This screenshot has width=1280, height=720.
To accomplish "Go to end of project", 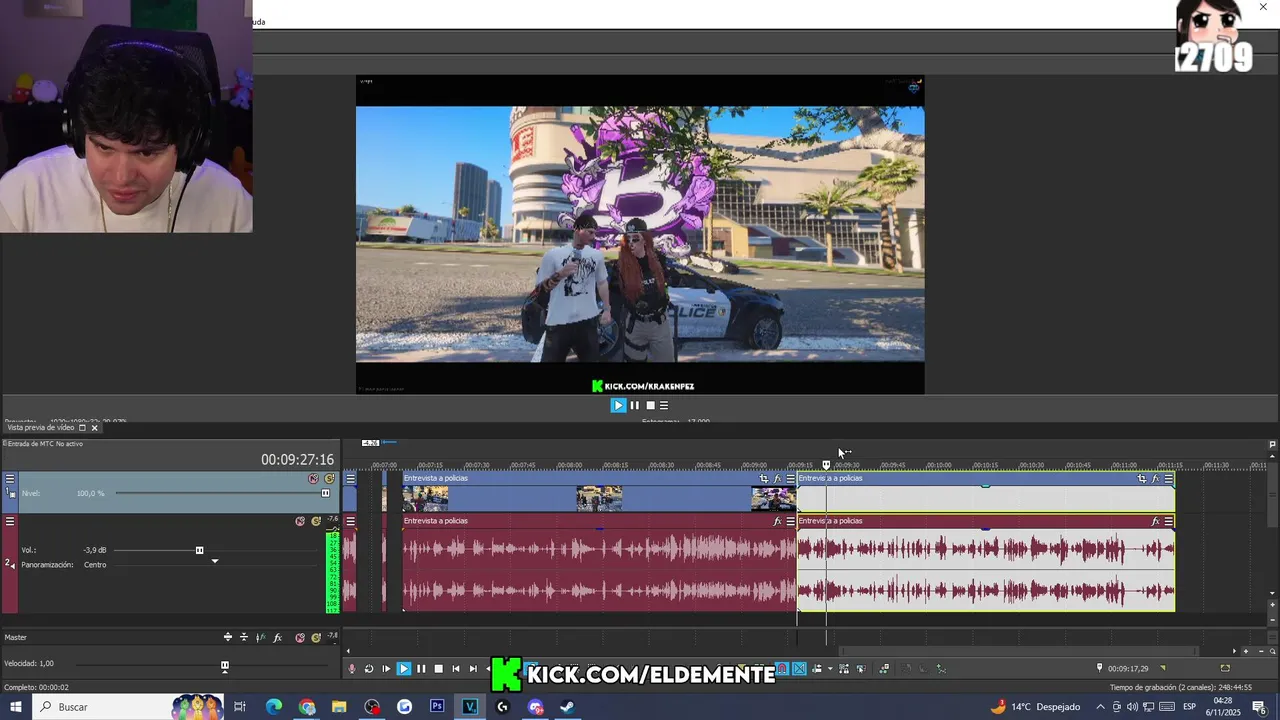I will pos(473,669).
